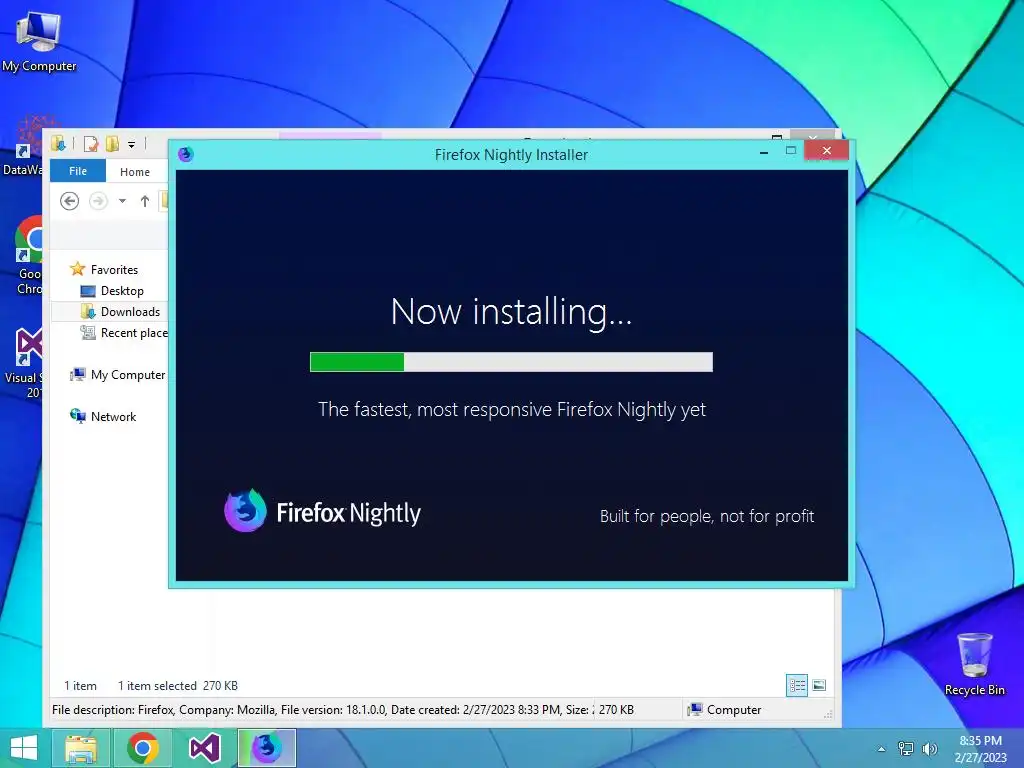Click the 'Now installing...' heading
This screenshot has width=1024, height=768.
(511, 312)
